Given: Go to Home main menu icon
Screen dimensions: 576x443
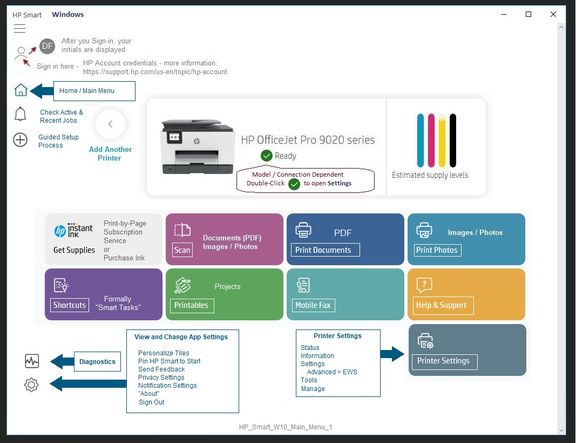Looking at the screenshot, I should 21,90.
